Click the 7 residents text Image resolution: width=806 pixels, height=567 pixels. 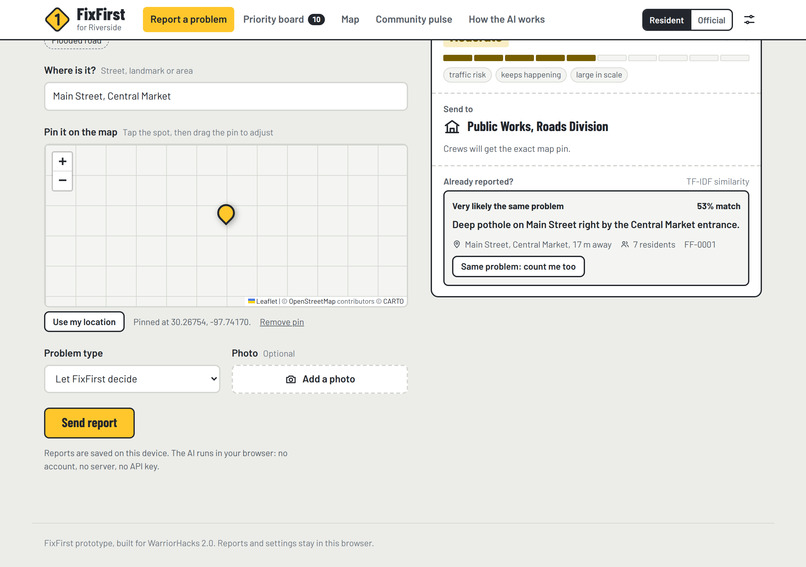point(654,245)
